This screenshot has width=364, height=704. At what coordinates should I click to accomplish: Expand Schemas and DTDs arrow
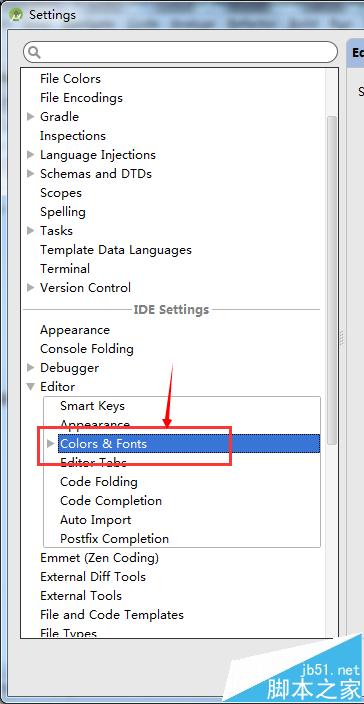[31, 174]
